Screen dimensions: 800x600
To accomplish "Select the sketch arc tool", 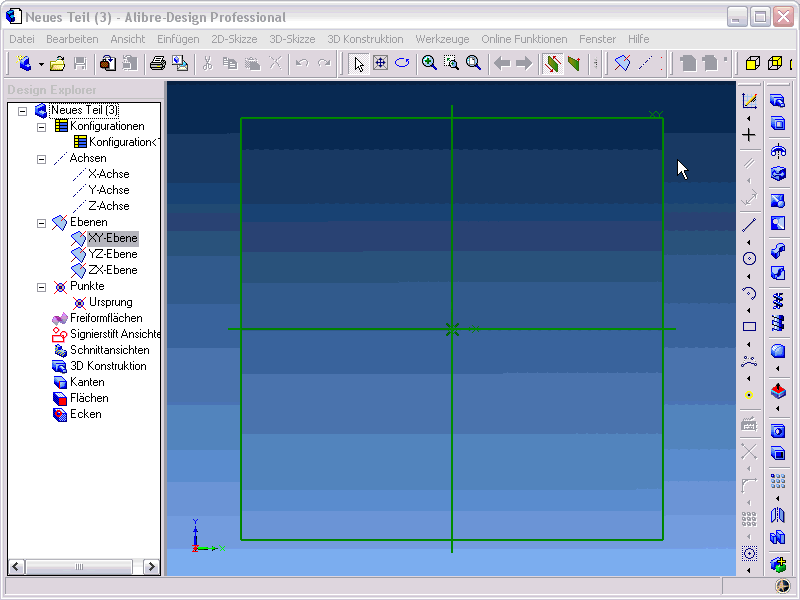I will pos(749,293).
